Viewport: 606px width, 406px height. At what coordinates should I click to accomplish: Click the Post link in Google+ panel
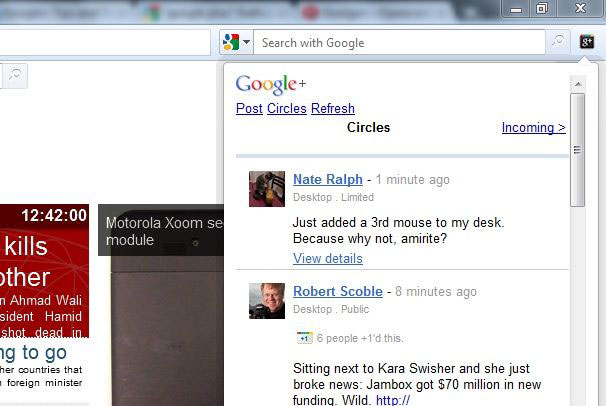249,109
